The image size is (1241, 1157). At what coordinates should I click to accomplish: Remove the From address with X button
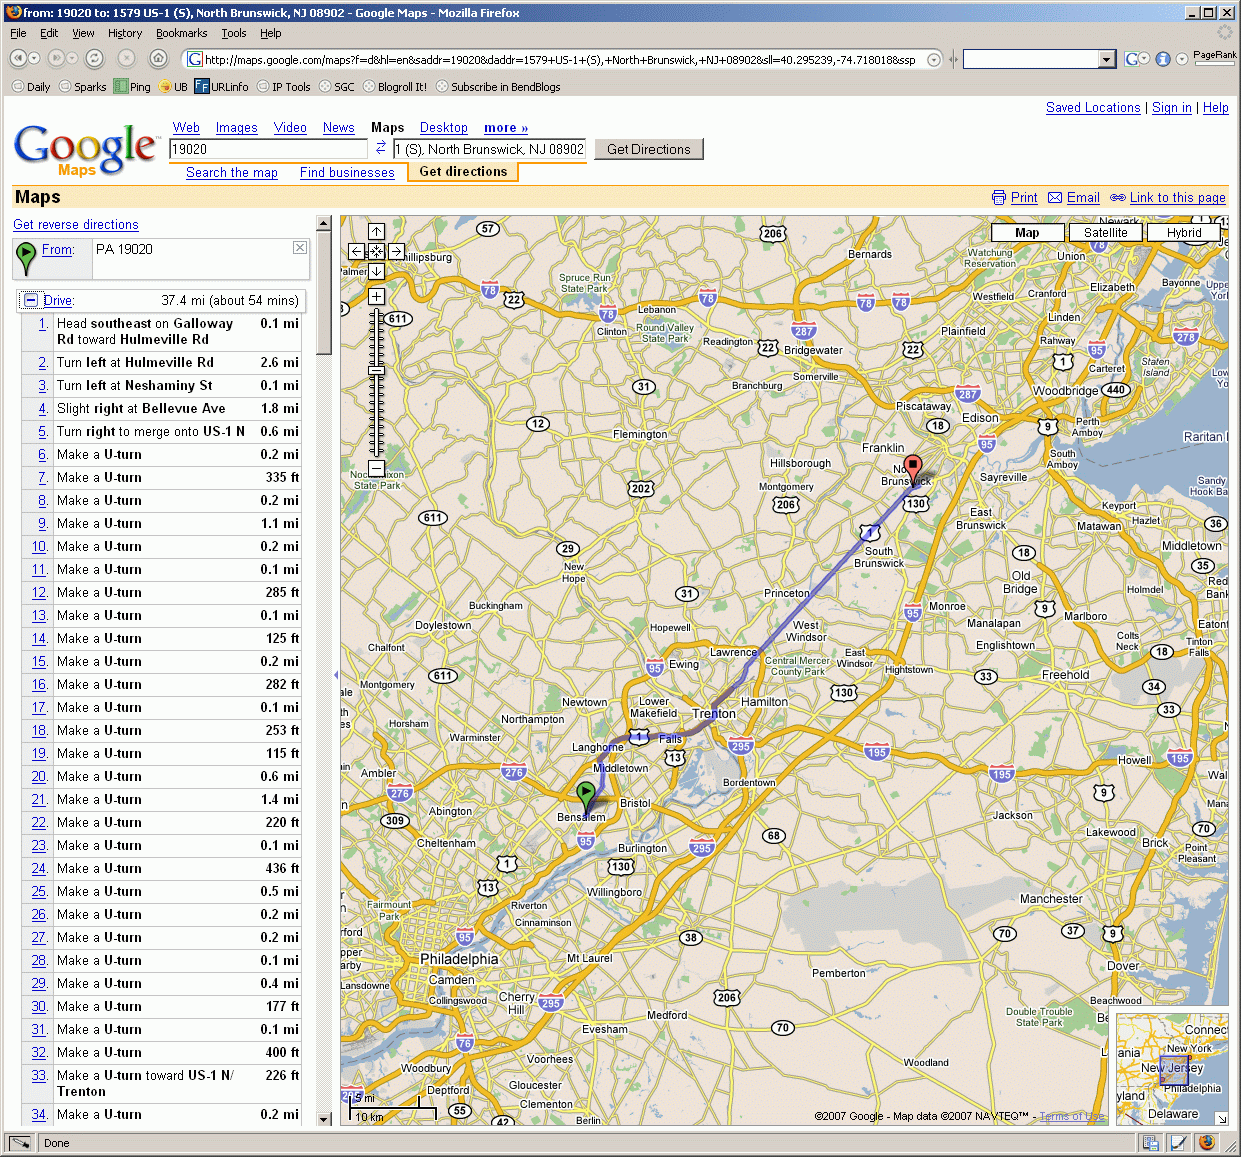point(299,248)
